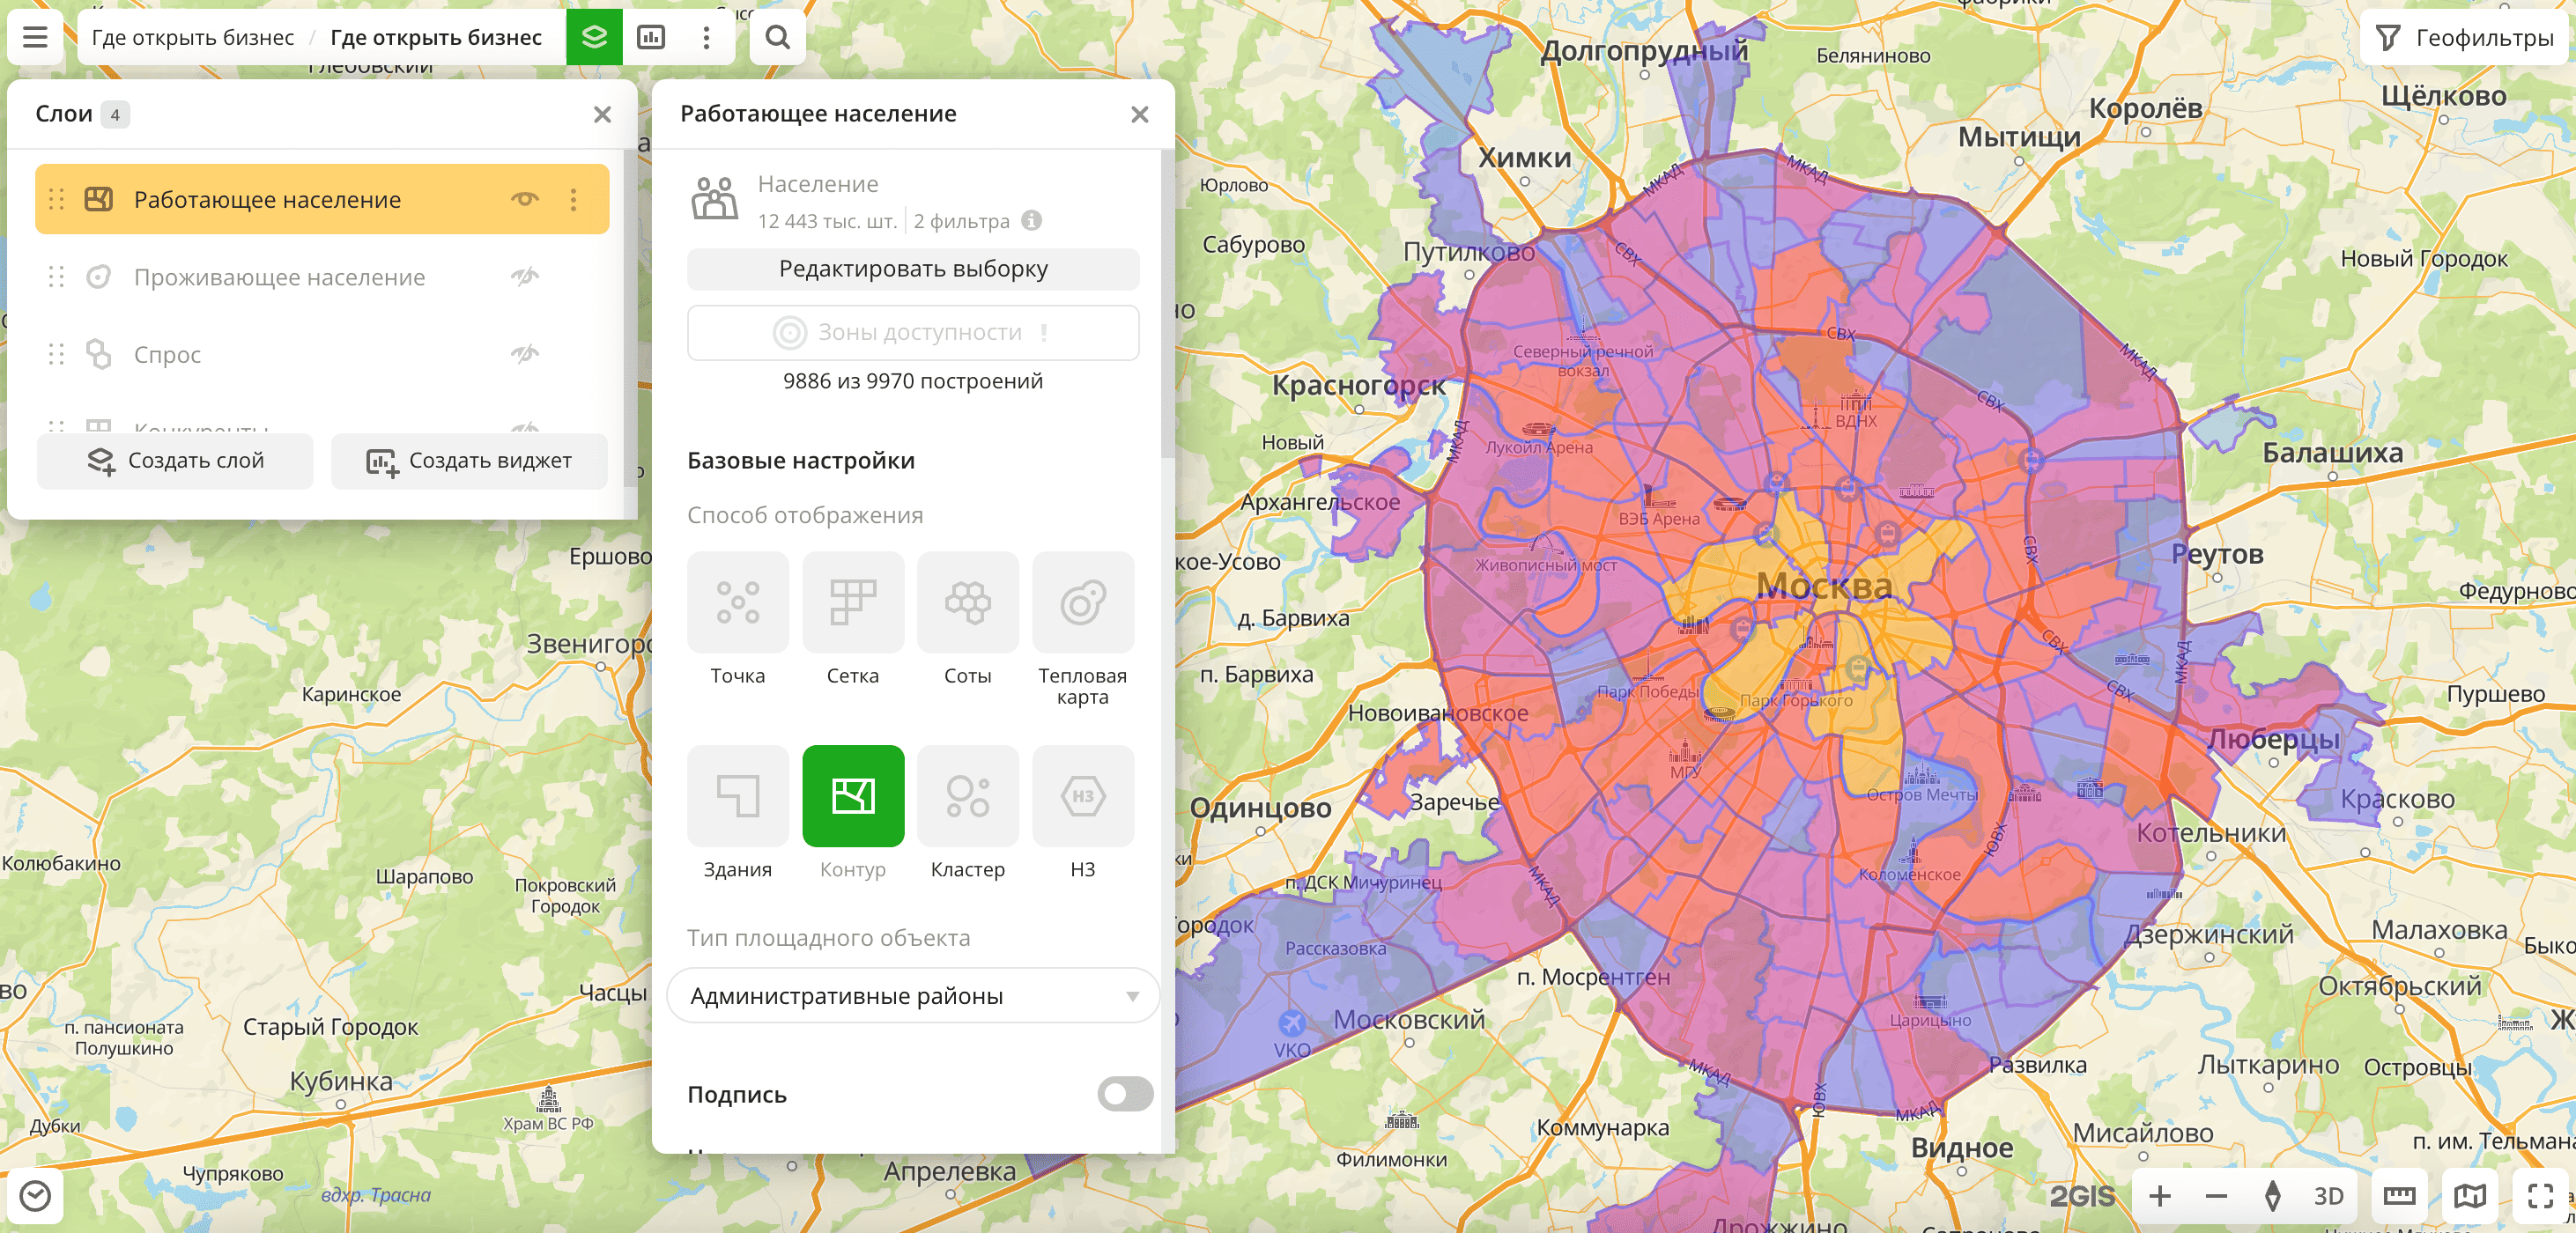
Task: Choose the H3 hexagon display mode
Action: [x=1082, y=797]
